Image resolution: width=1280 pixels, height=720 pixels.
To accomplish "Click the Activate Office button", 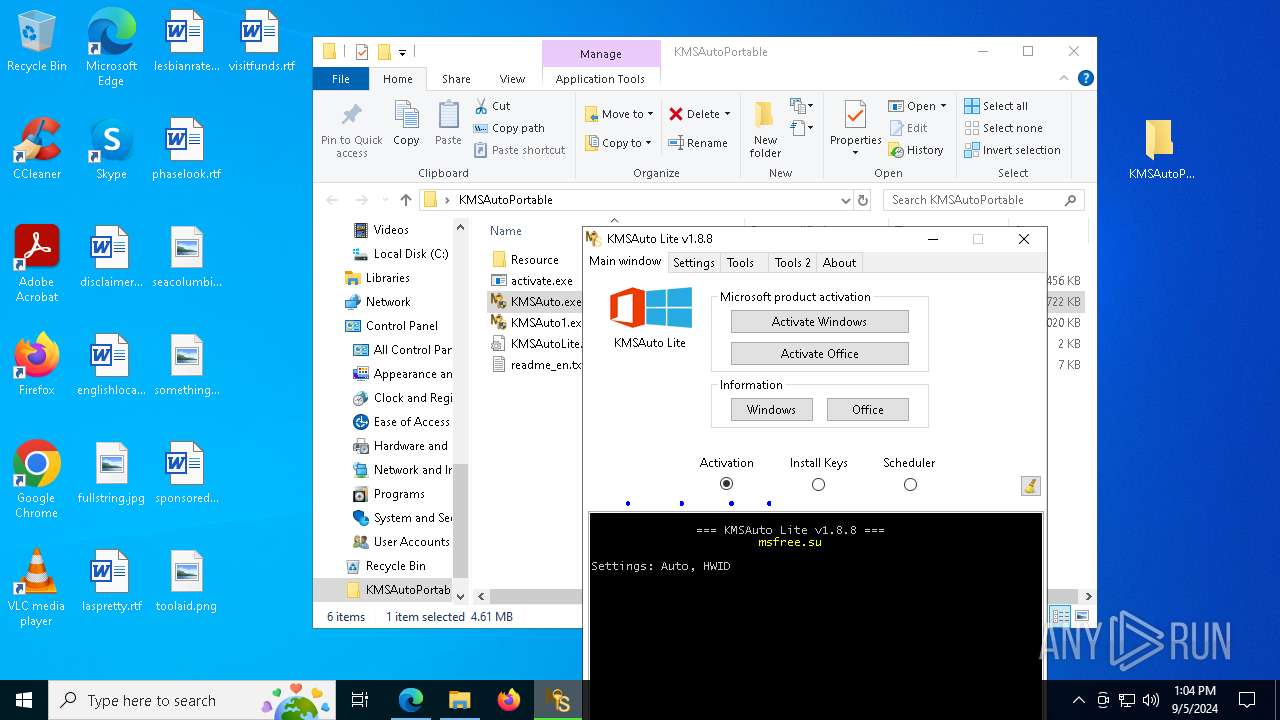I will pos(819,354).
